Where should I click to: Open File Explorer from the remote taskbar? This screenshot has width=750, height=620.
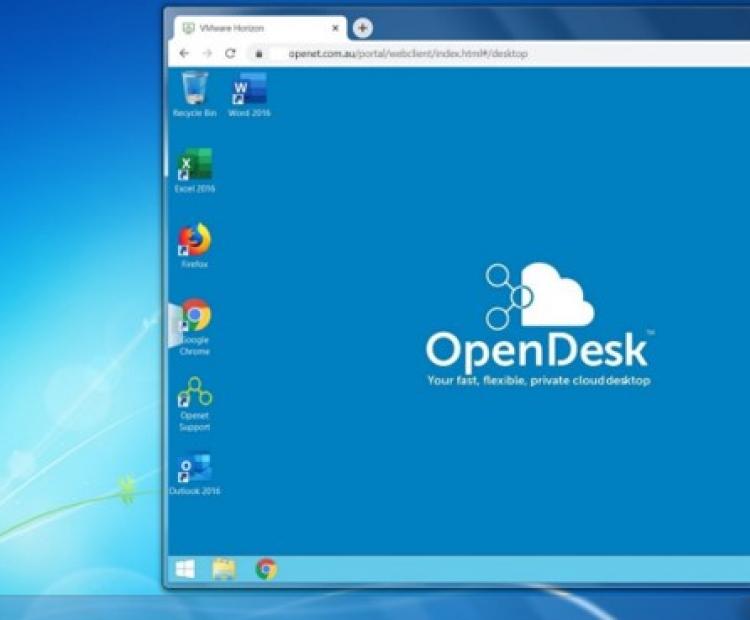coord(224,569)
